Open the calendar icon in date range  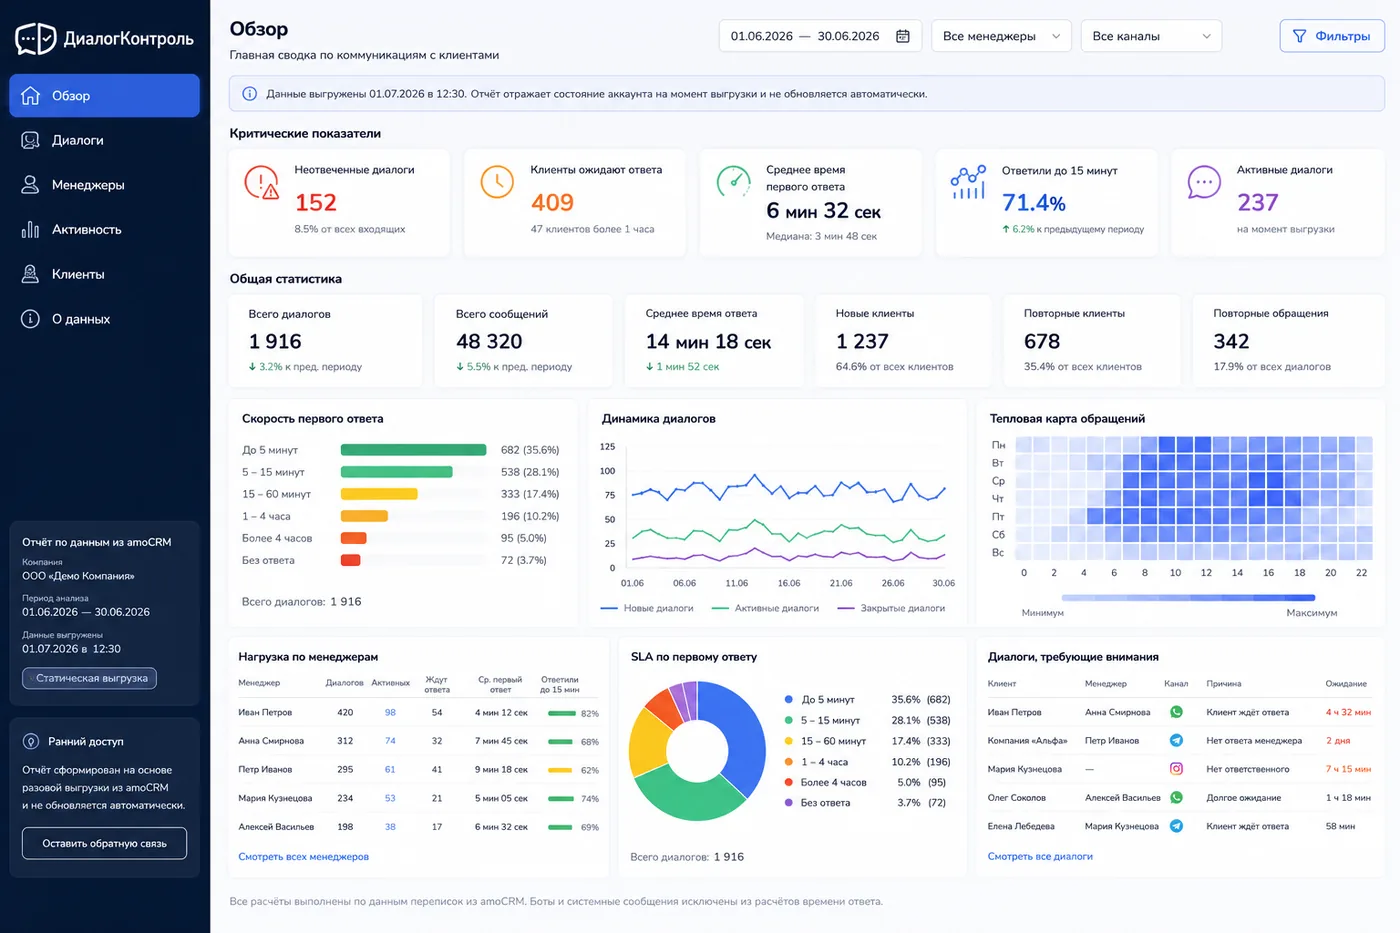[x=903, y=36]
